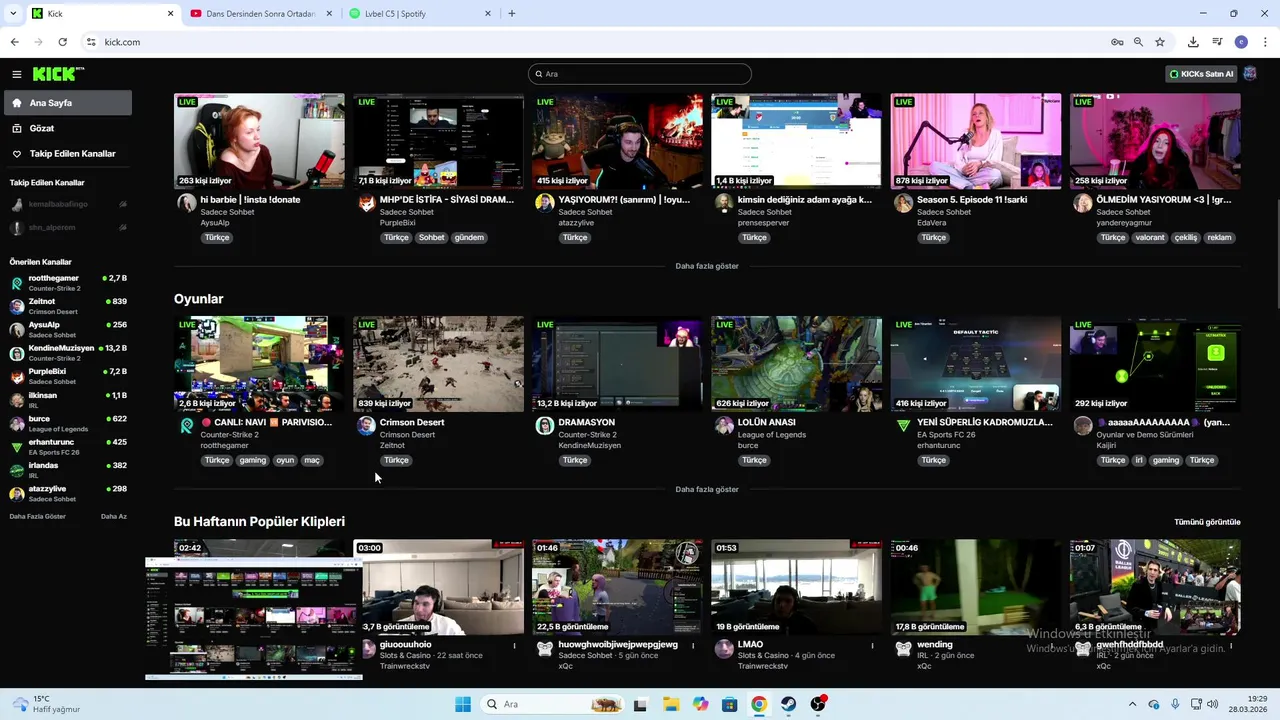
Task: Show hidden tray icons chevron
Action: (1132, 704)
